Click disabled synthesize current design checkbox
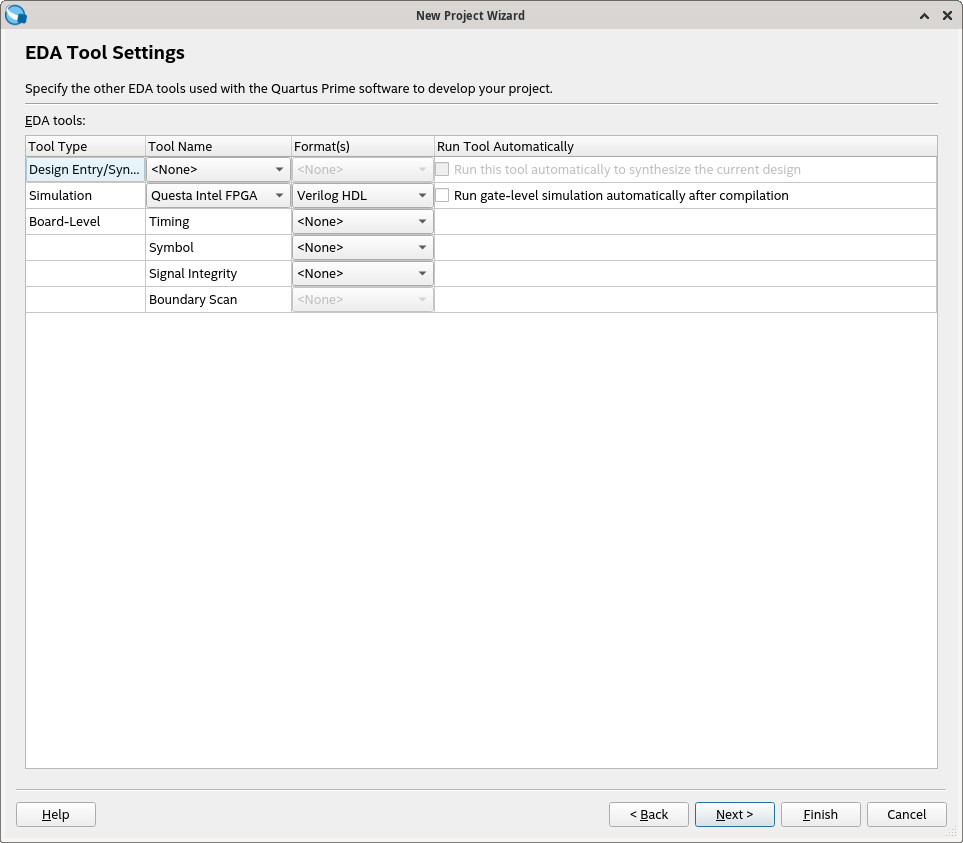963x843 pixels. point(442,169)
